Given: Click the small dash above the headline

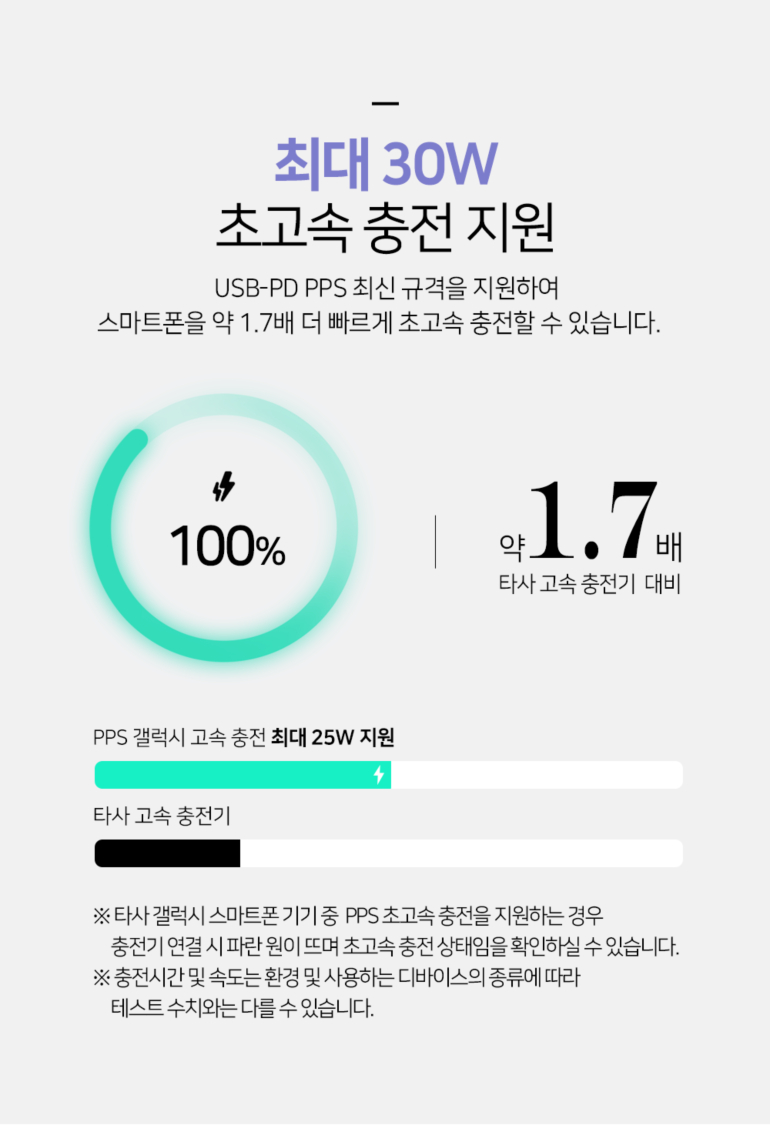Looking at the screenshot, I should [x=384, y=103].
